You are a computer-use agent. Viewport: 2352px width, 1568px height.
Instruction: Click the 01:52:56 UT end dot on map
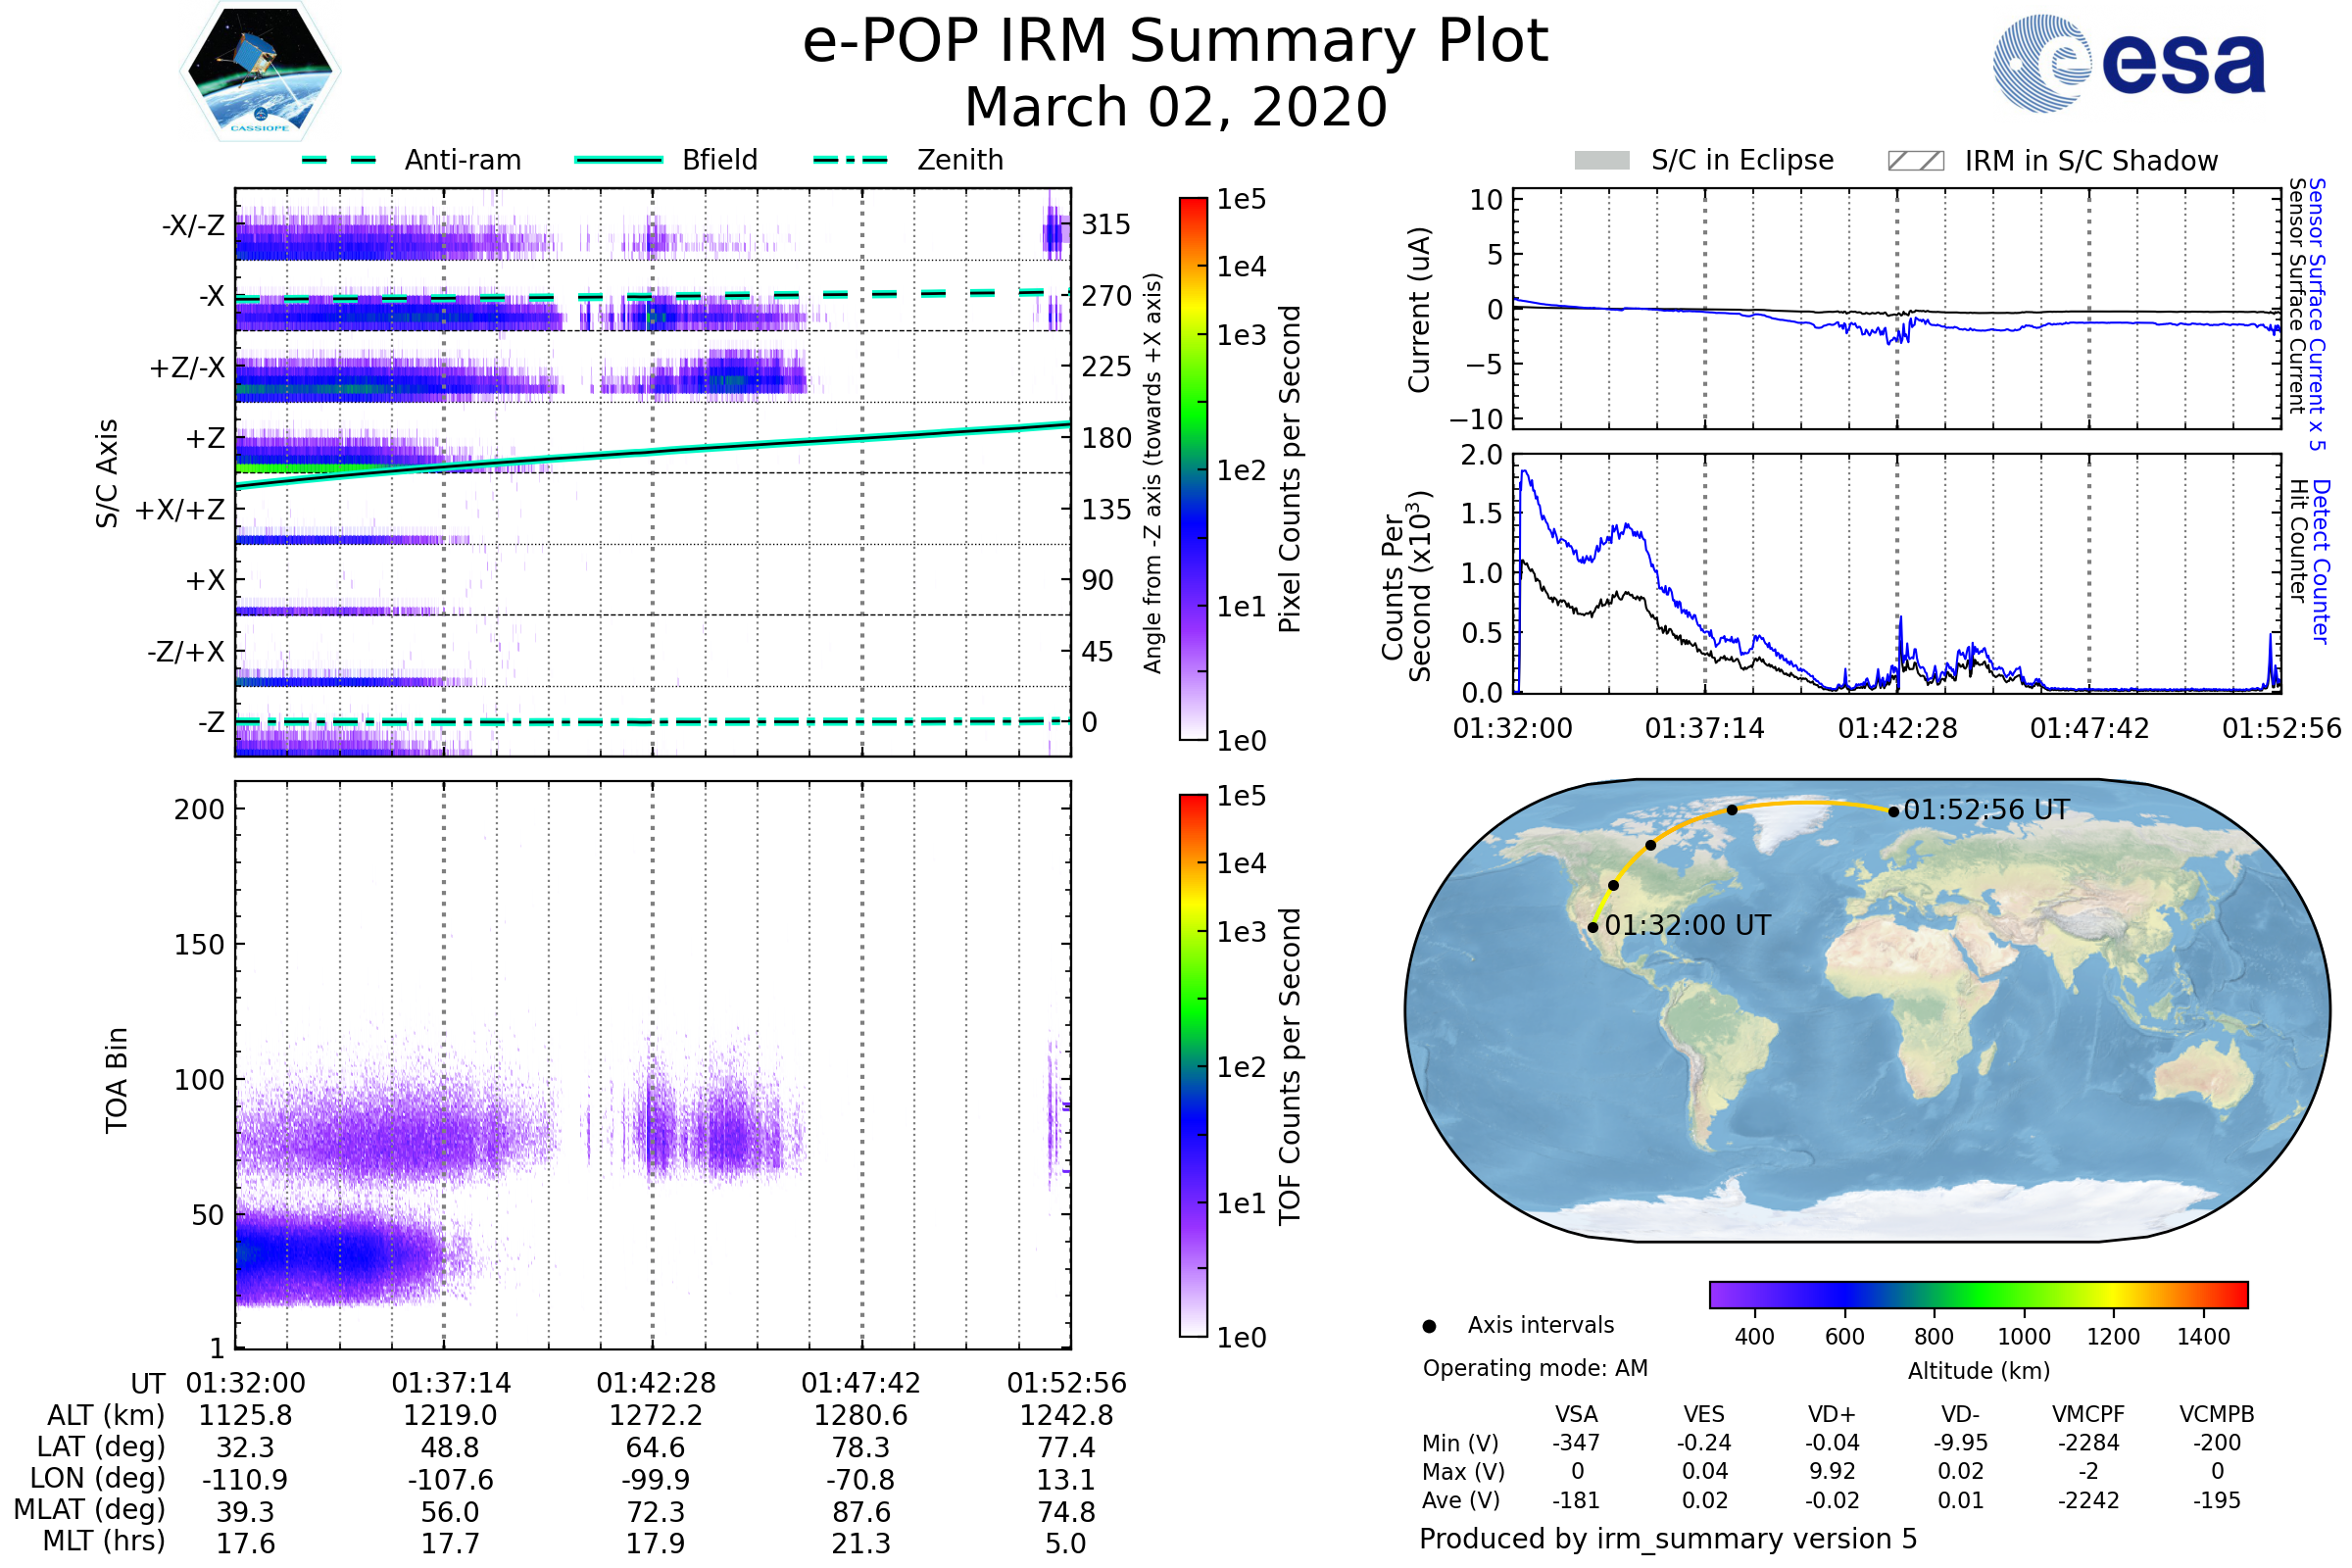click(x=1894, y=812)
